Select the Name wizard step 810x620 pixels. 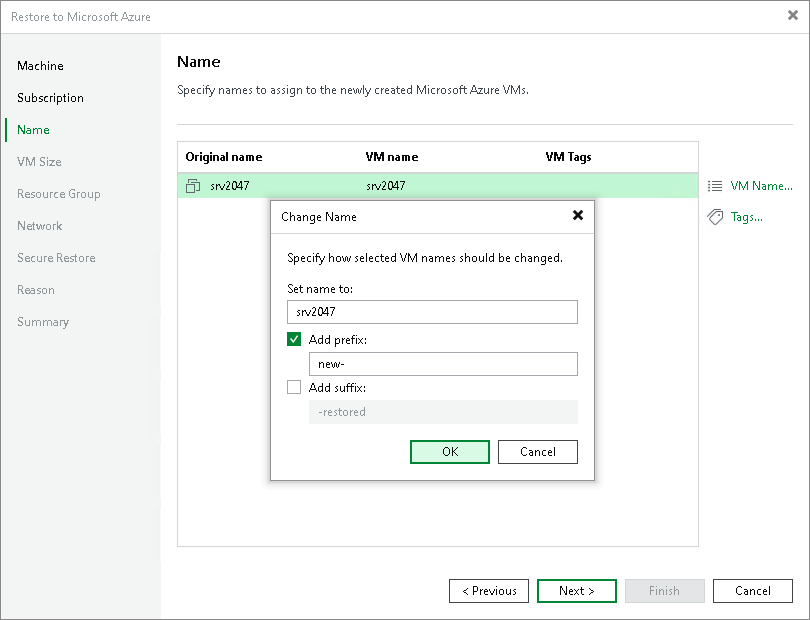[x=33, y=130]
